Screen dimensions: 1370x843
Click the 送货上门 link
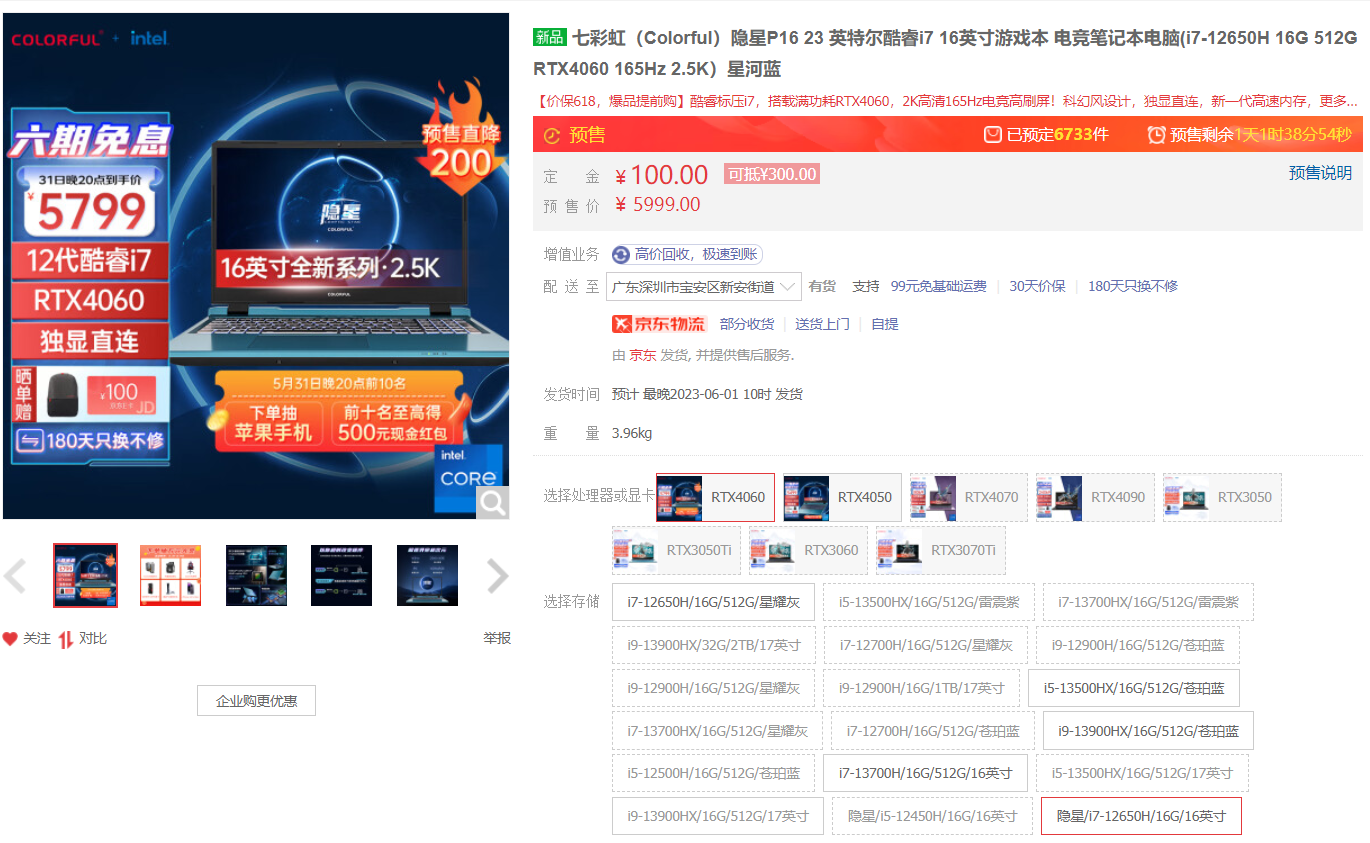coord(823,324)
